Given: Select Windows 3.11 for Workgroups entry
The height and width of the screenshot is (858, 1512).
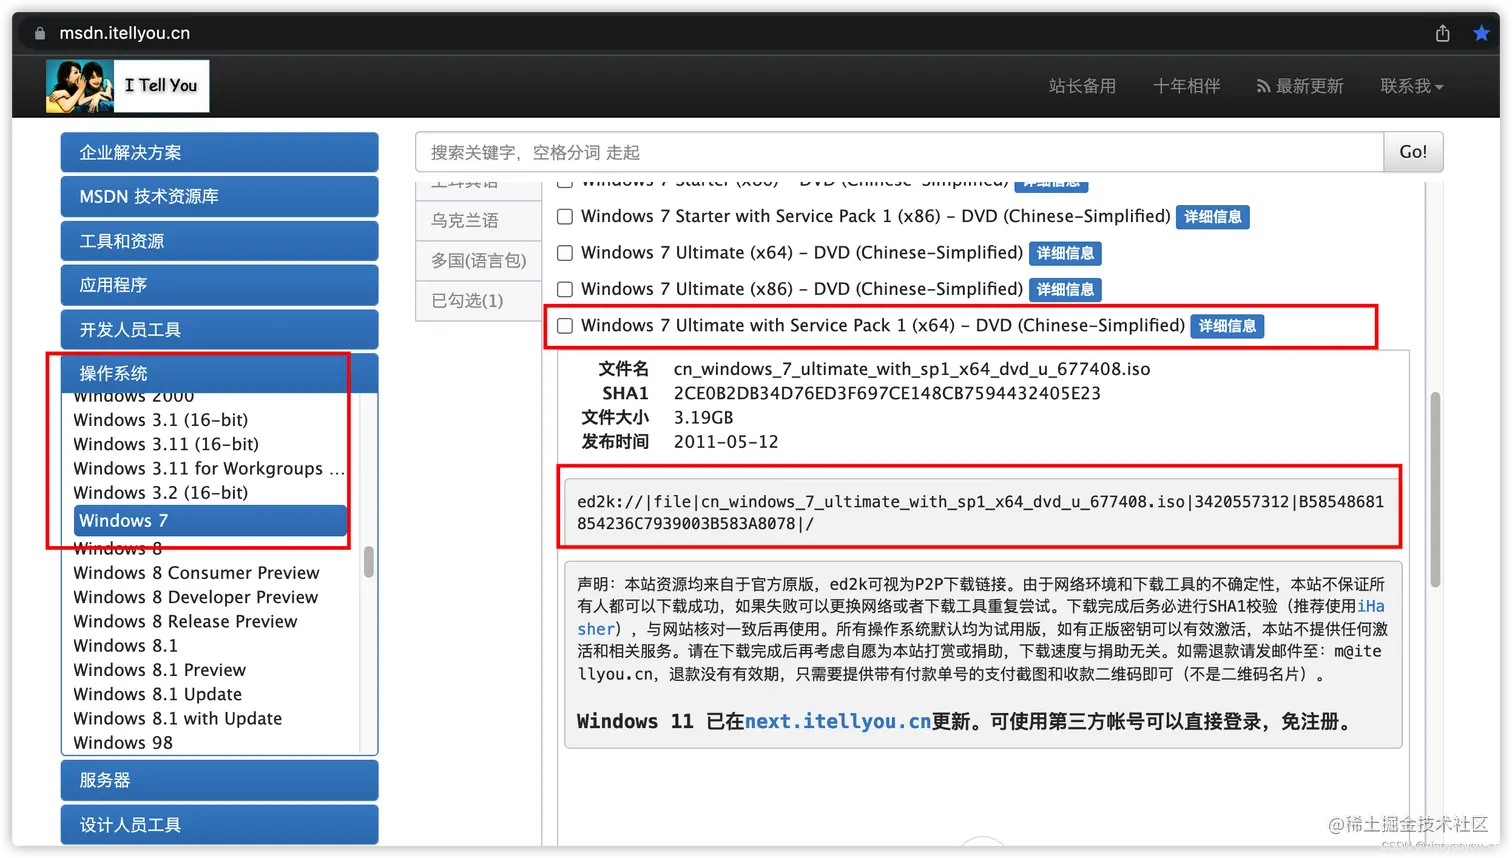Looking at the screenshot, I should (x=208, y=468).
